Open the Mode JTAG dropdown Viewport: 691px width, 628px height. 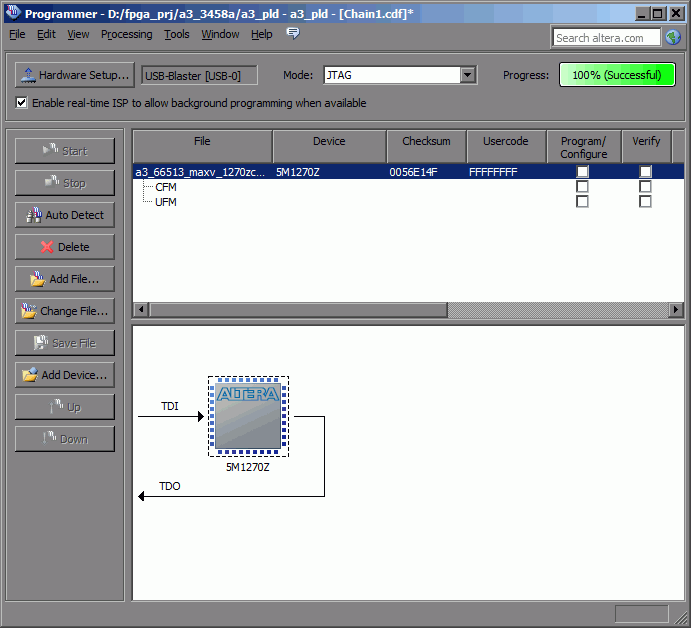468,75
